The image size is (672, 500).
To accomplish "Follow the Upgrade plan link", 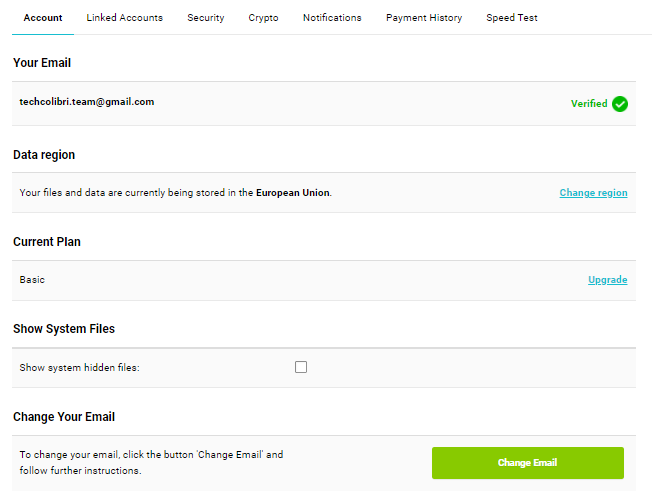I will (x=608, y=280).
